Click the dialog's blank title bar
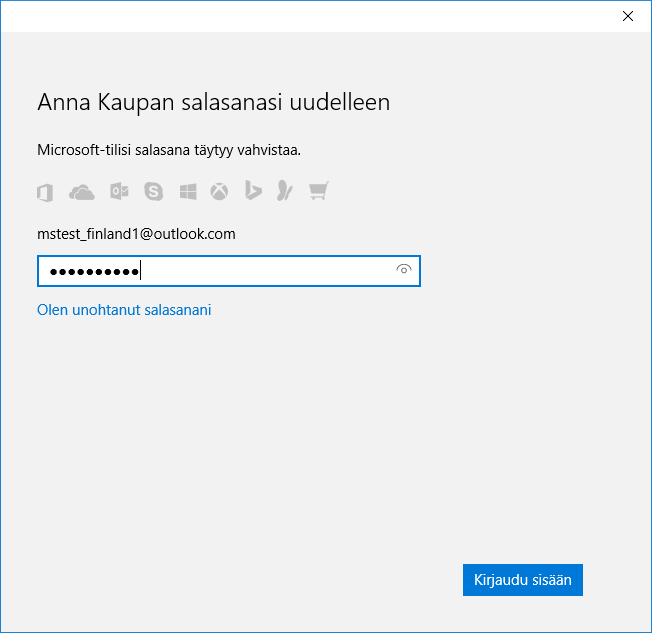The image size is (652, 633). click(x=300, y=16)
